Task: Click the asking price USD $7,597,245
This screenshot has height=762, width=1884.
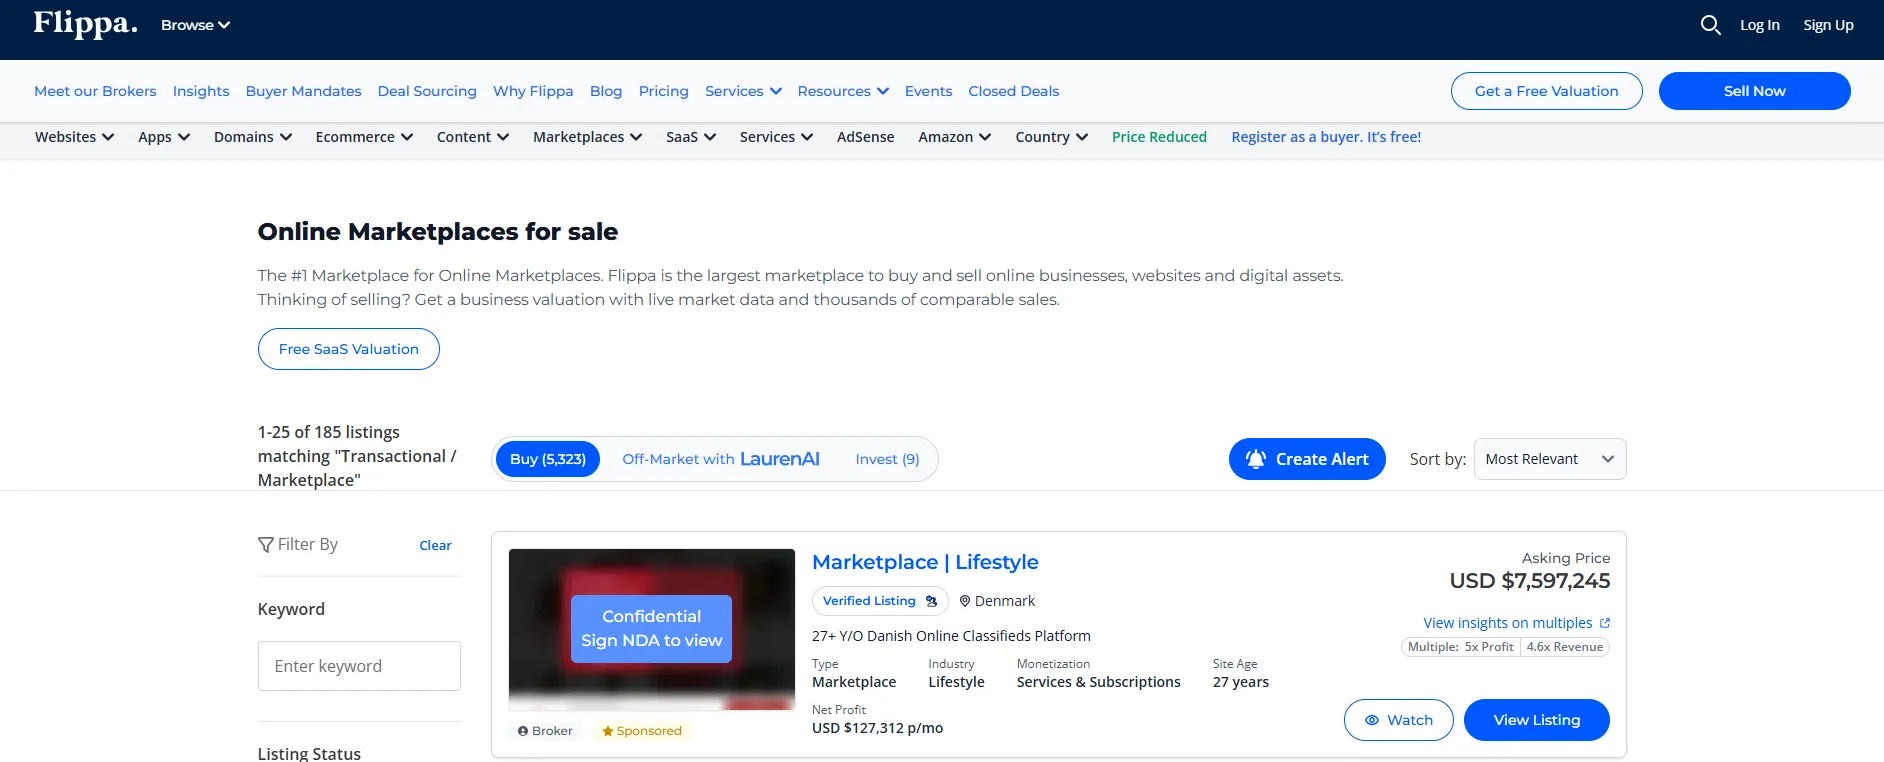Action: (x=1529, y=581)
